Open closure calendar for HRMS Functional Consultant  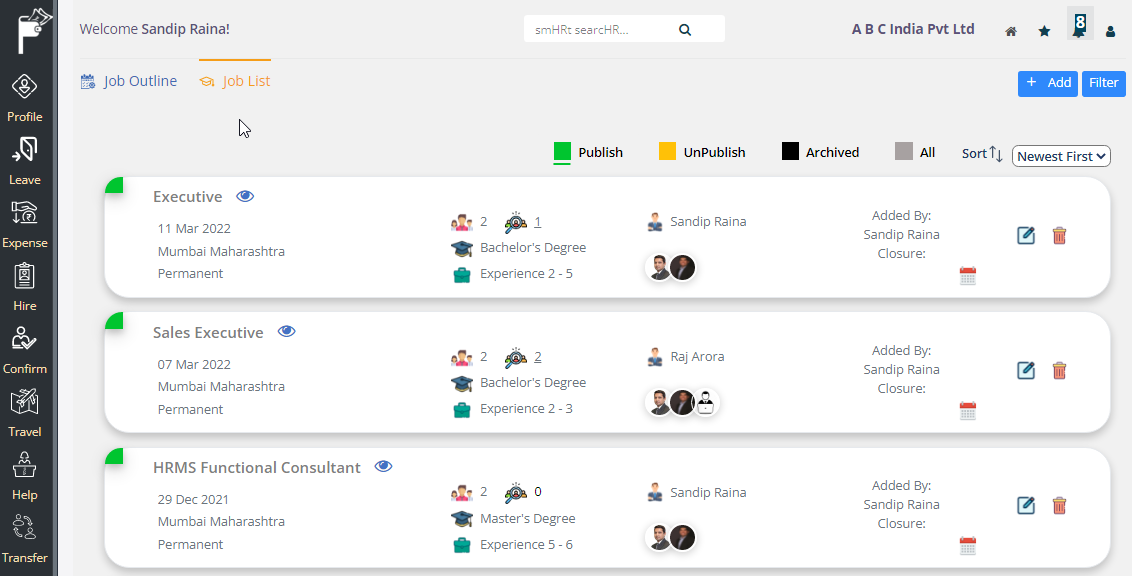point(967,546)
